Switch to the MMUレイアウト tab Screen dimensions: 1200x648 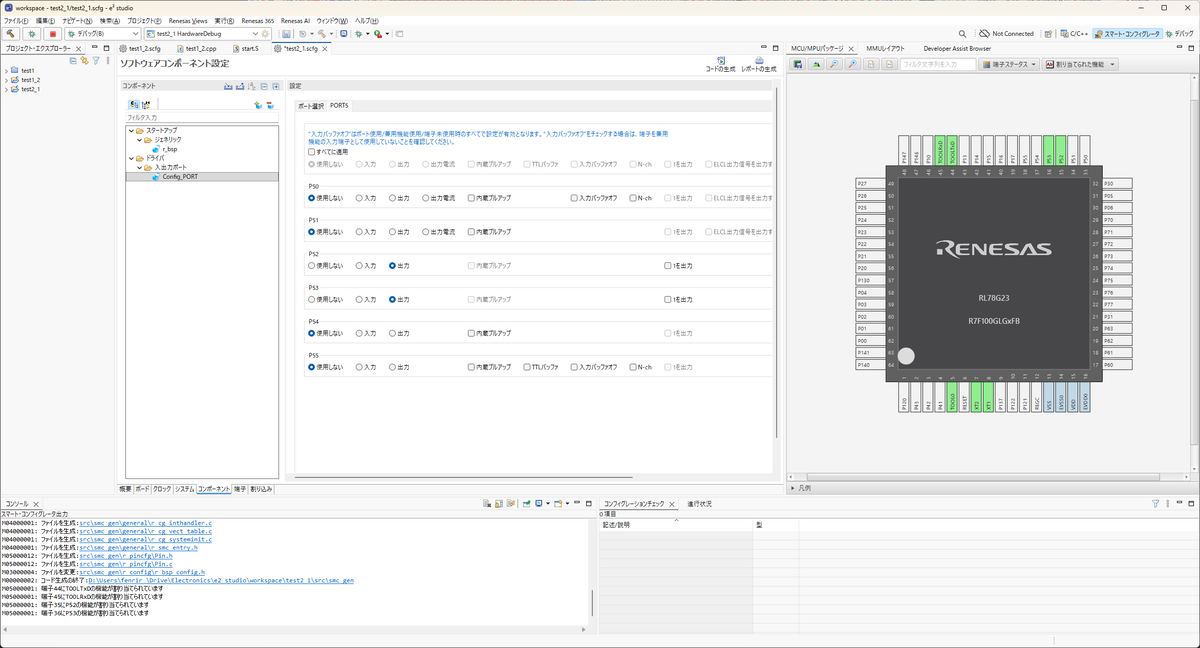click(x=885, y=48)
